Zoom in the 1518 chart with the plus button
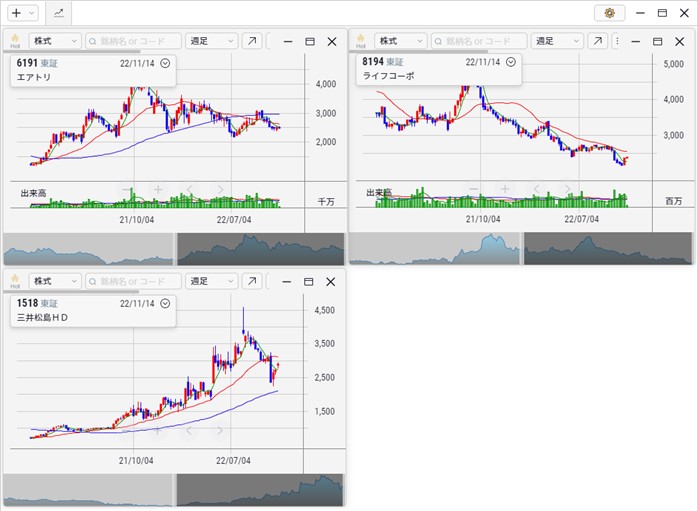This screenshot has width=698, height=511. coord(158,430)
